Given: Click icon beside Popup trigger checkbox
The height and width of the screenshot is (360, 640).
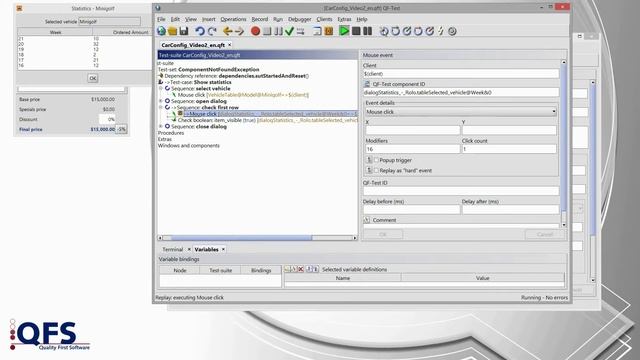Looking at the screenshot, I should (369, 160).
